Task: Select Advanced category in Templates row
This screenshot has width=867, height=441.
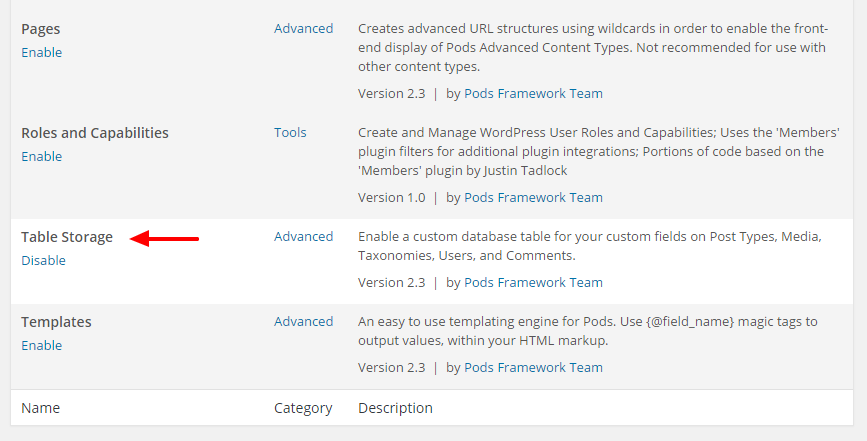Action: (x=303, y=321)
